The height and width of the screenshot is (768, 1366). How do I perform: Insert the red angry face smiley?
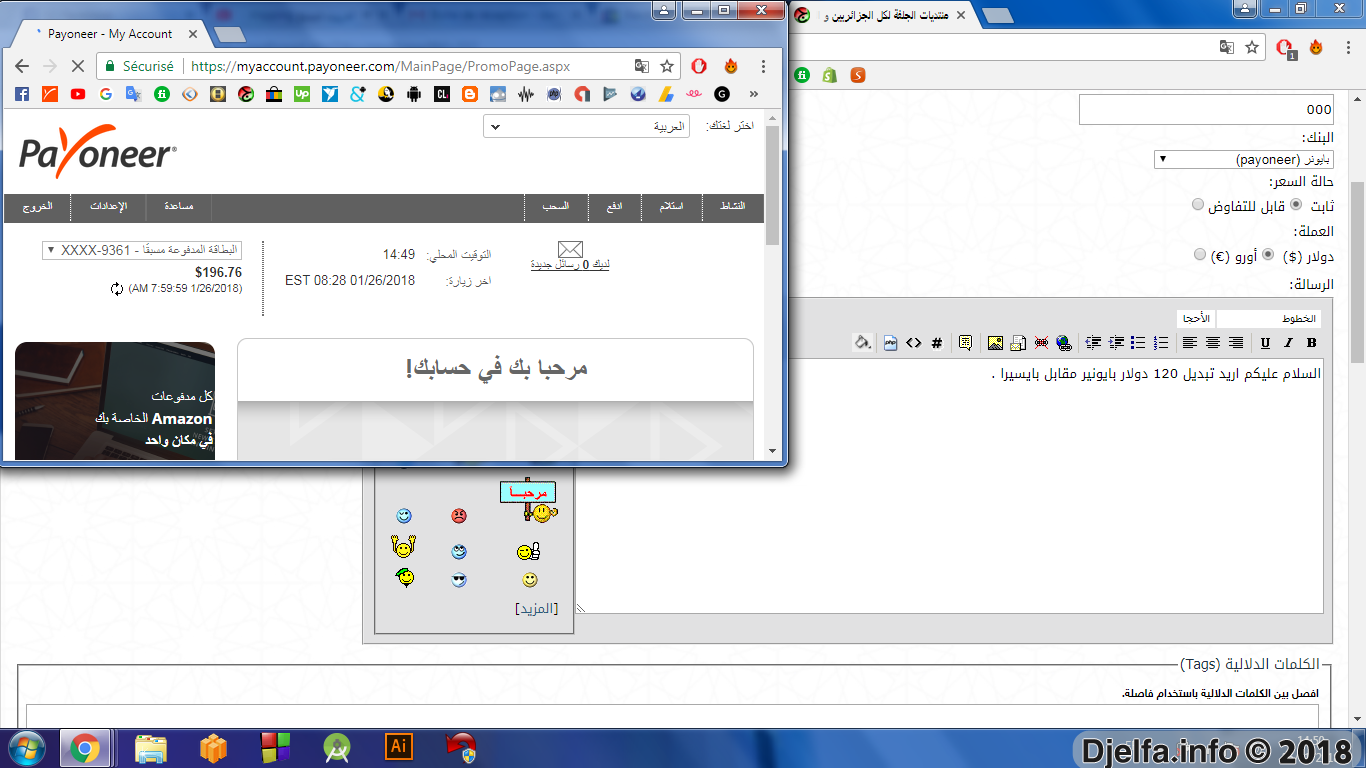click(x=458, y=516)
